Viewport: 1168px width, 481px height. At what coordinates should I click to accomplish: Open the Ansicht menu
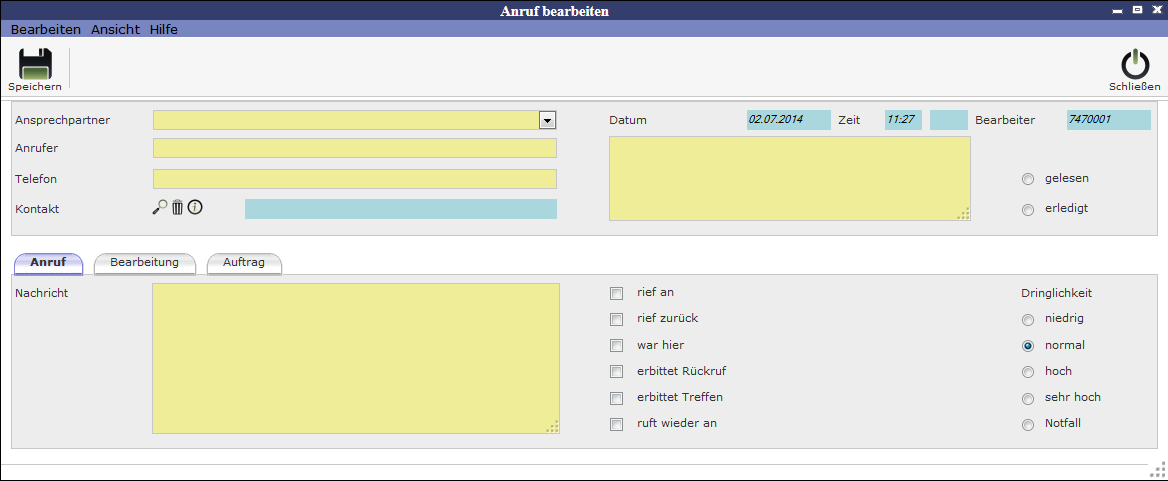coord(115,29)
